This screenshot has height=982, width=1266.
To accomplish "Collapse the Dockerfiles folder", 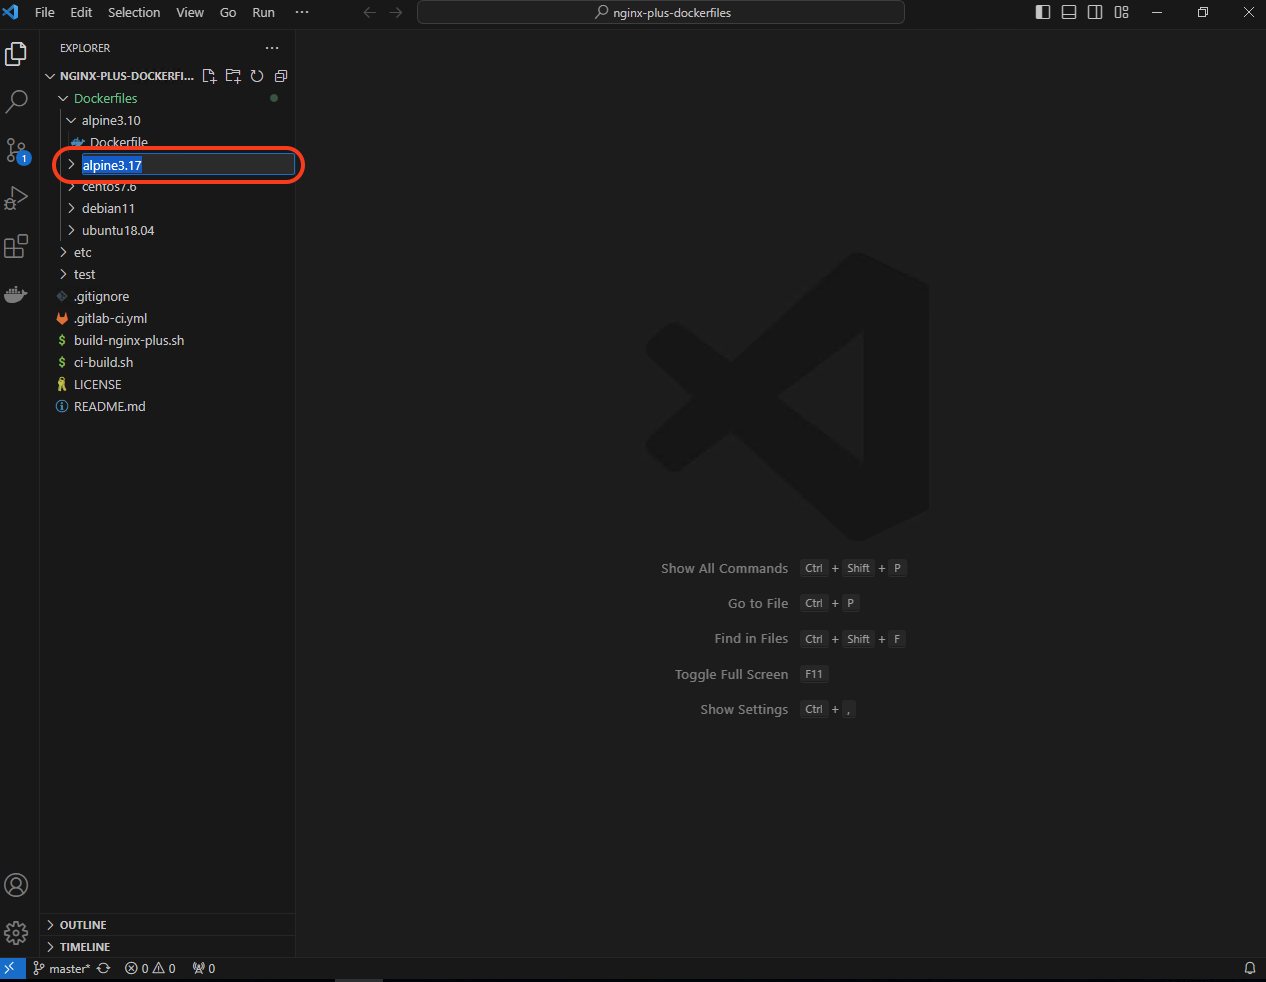I will (105, 98).
